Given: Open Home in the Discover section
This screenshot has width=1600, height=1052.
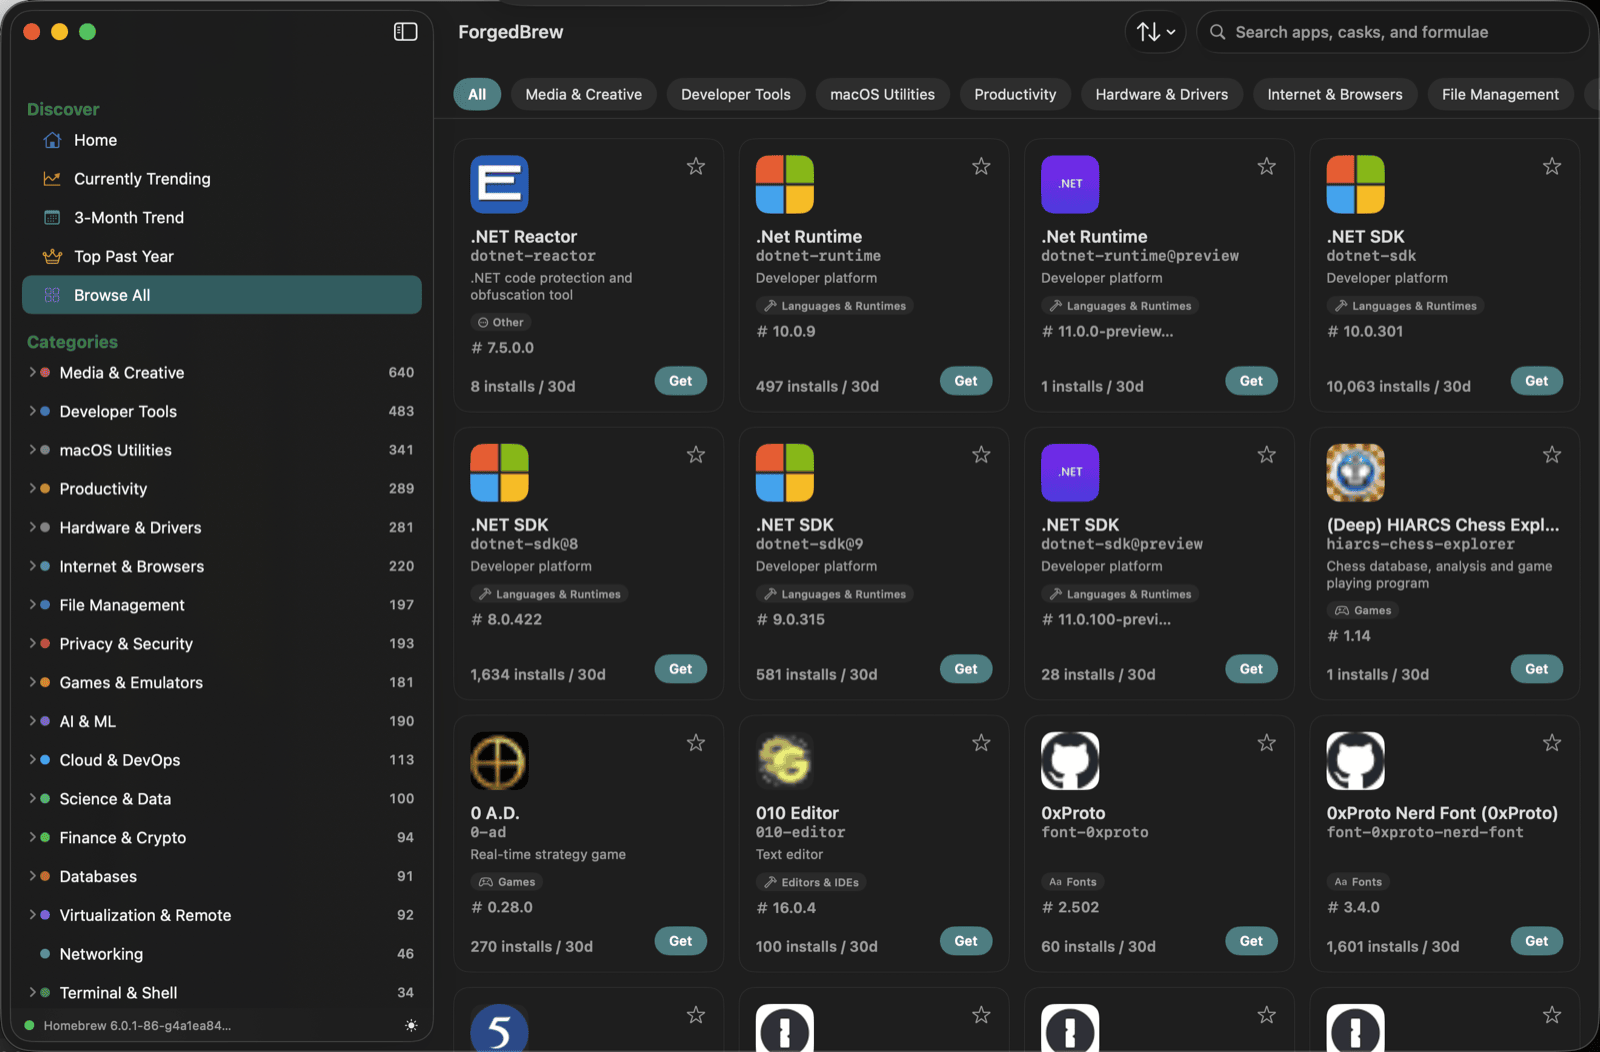Looking at the screenshot, I should click(222, 140).
